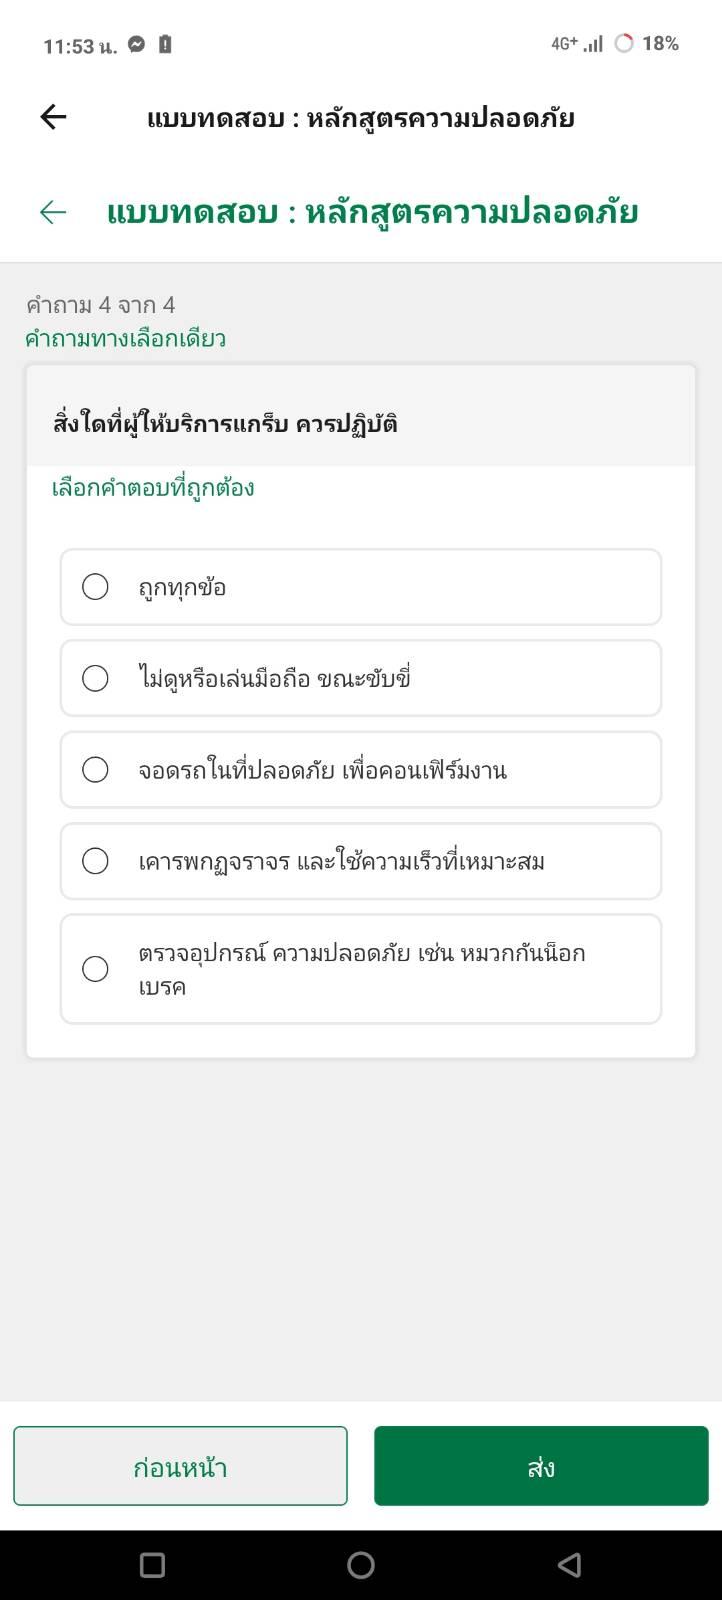The width and height of the screenshot is (722, 1600).
Task: Select radio for ตรวจอุปกรณ์ ความปลอดภัย option
Action: pos(95,969)
